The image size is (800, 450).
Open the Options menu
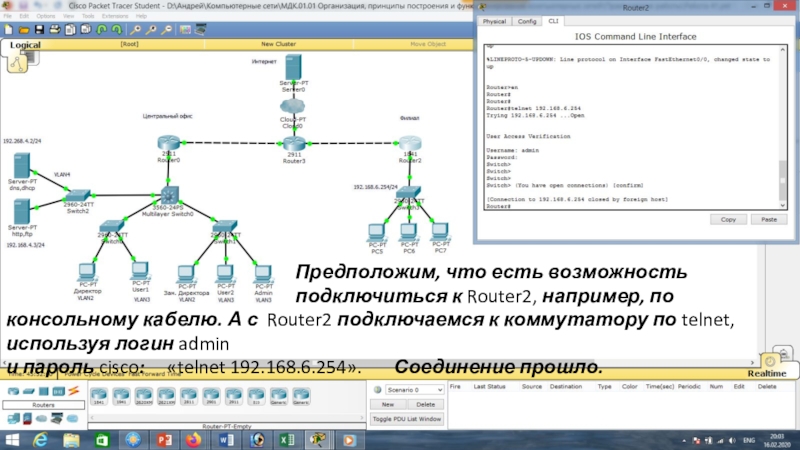click(x=45, y=16)
